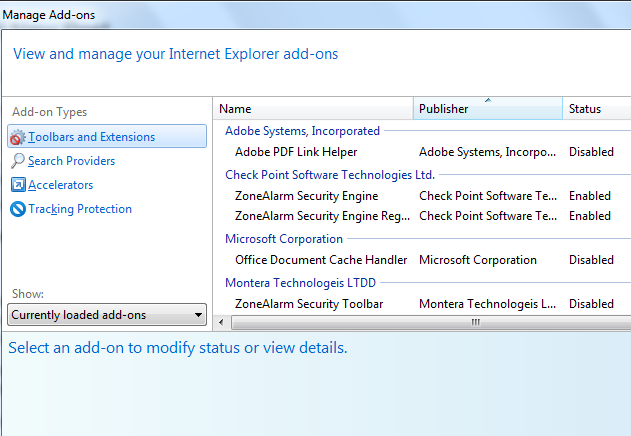
Task: Click the Adobe Systems, Incorporated group header
Action: pos(302,131)
